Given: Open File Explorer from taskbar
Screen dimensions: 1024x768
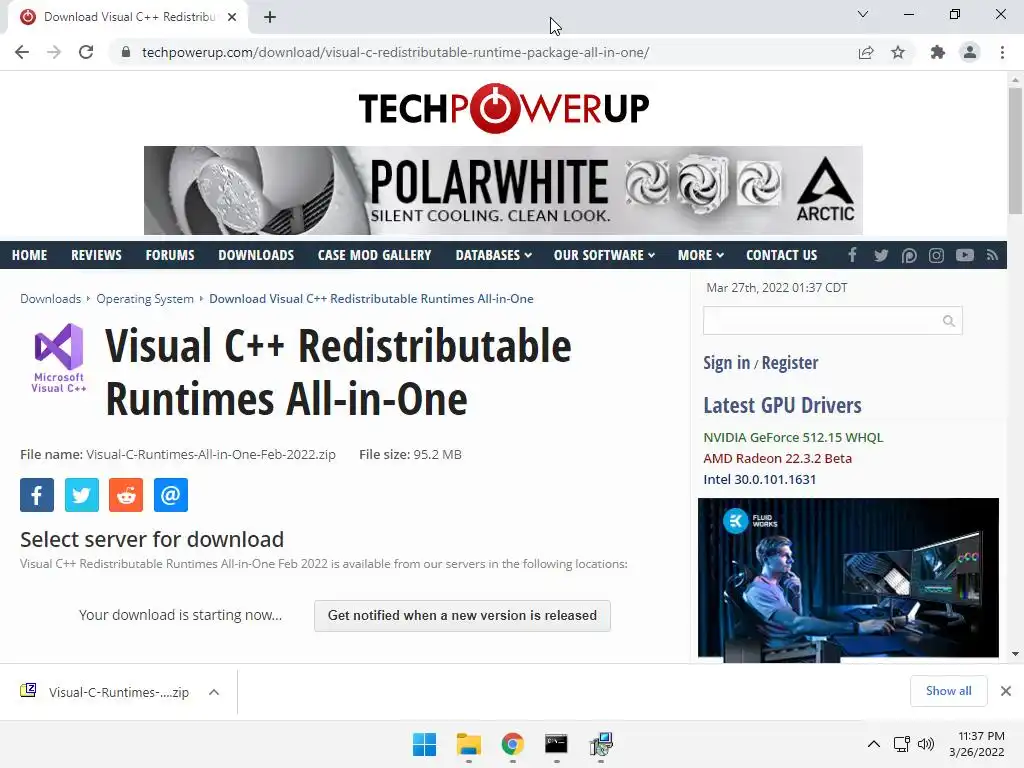Looking at the screenshot, I should (x=468, y=744).
